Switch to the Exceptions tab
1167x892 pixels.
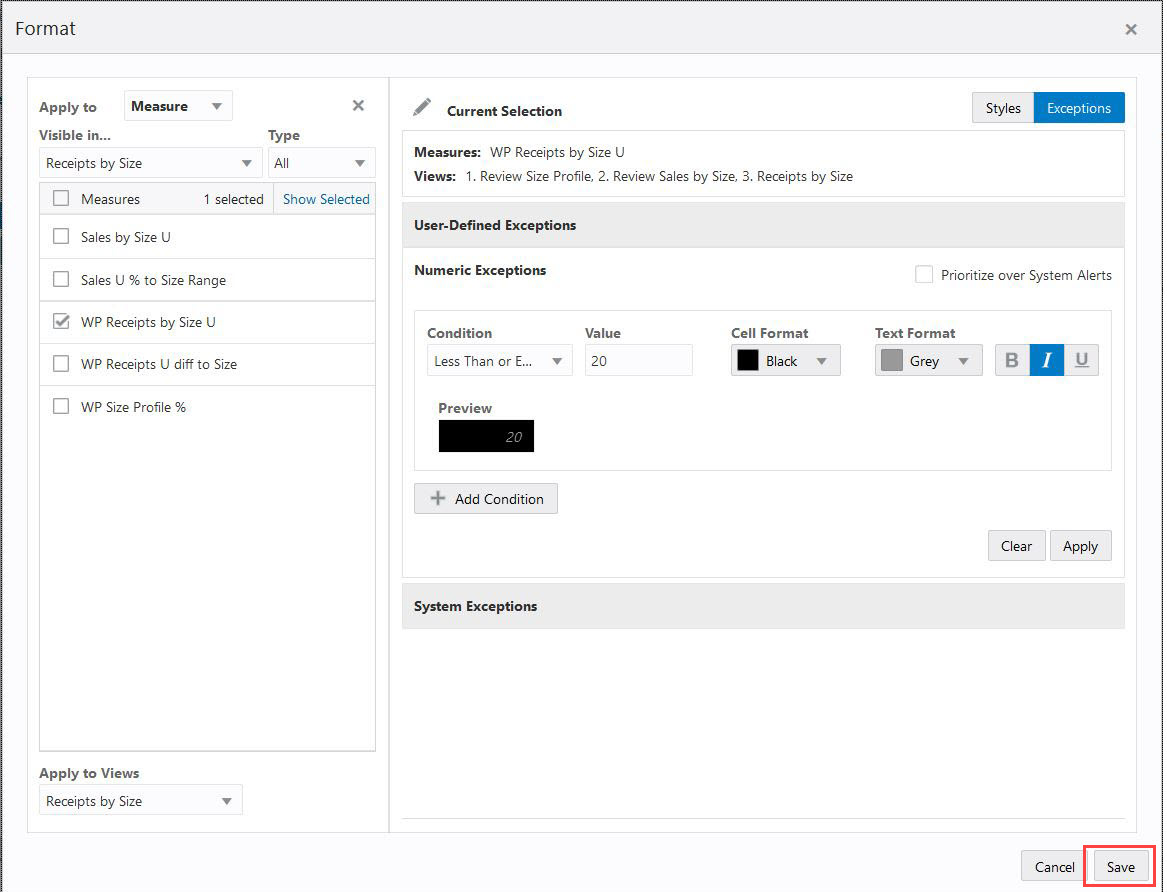click(1078, 108)
